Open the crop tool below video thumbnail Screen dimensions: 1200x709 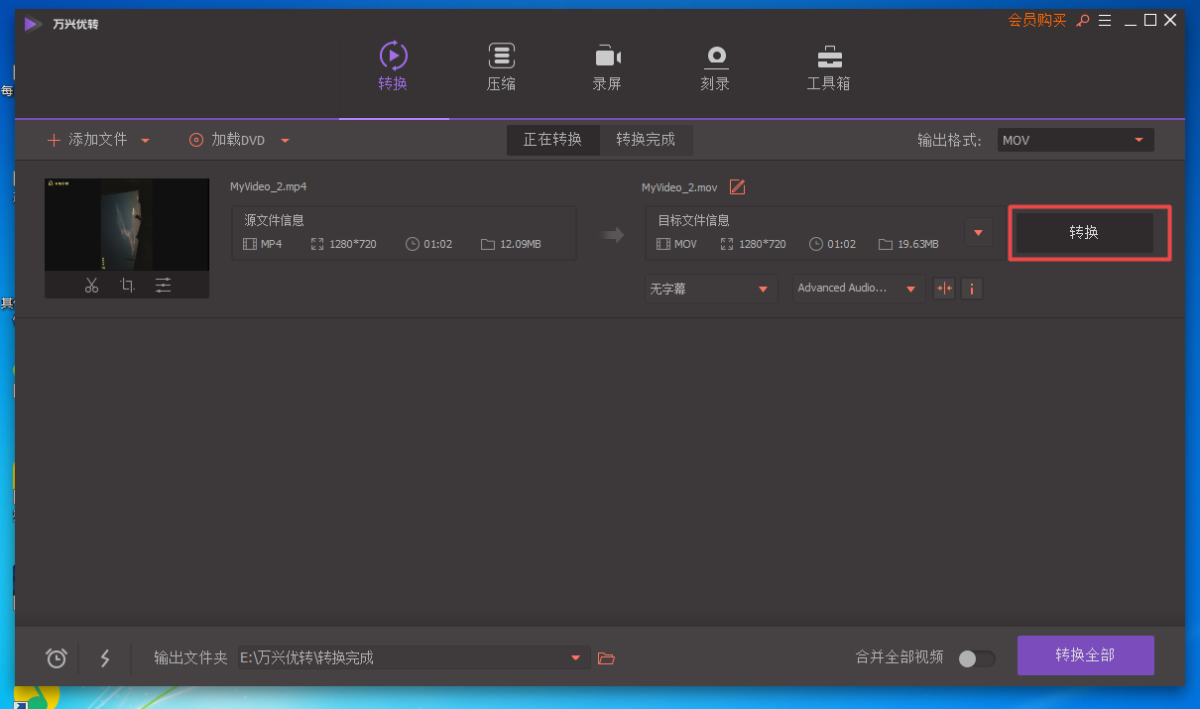pyautogui.click(x=127, y=285)
